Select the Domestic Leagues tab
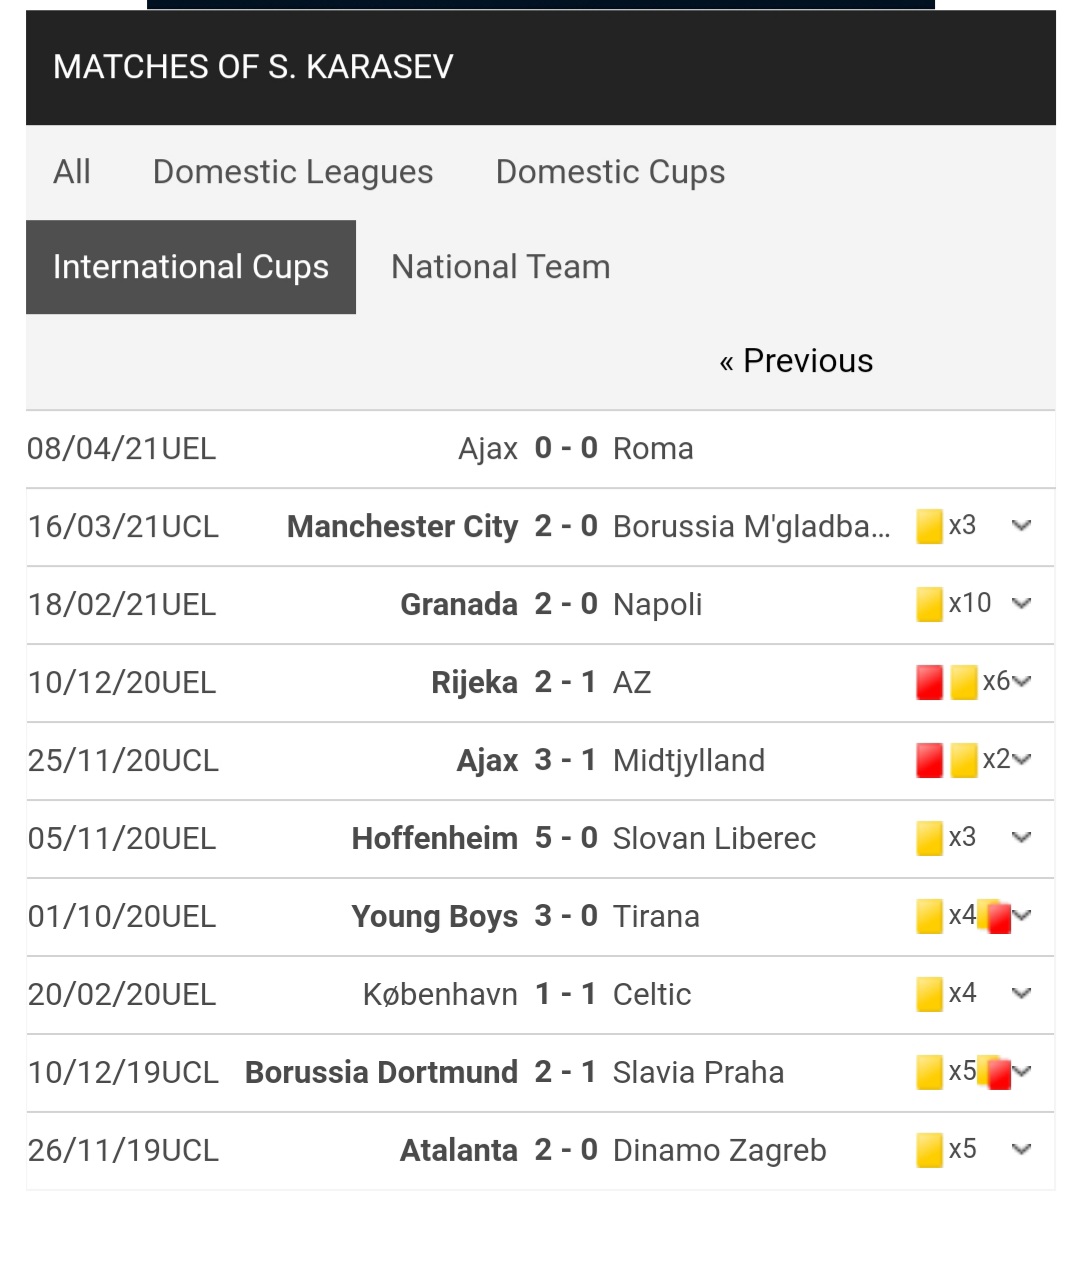Viewport: 1080px width, 1288px height. click(293, 172)
